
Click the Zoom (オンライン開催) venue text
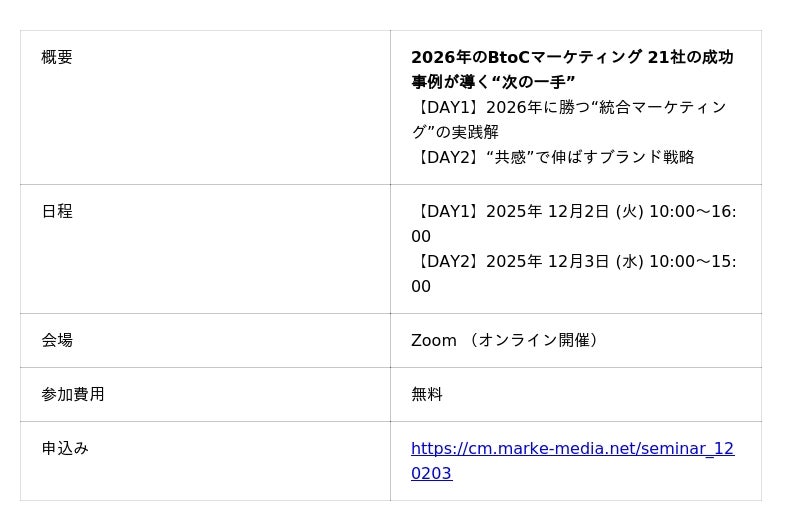click(x=507, y=340)
